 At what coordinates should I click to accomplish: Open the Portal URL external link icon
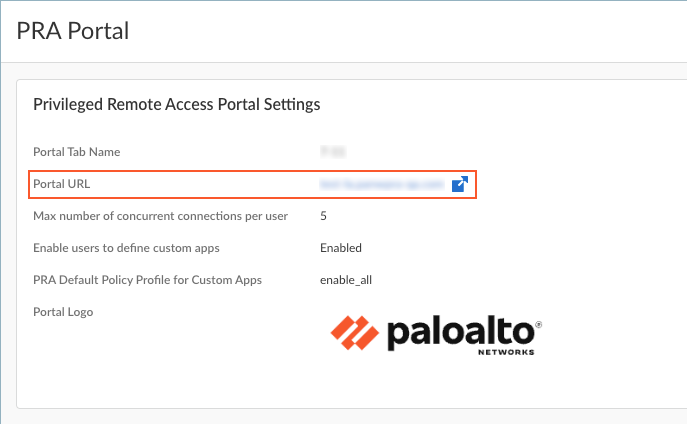click(460, 184)
